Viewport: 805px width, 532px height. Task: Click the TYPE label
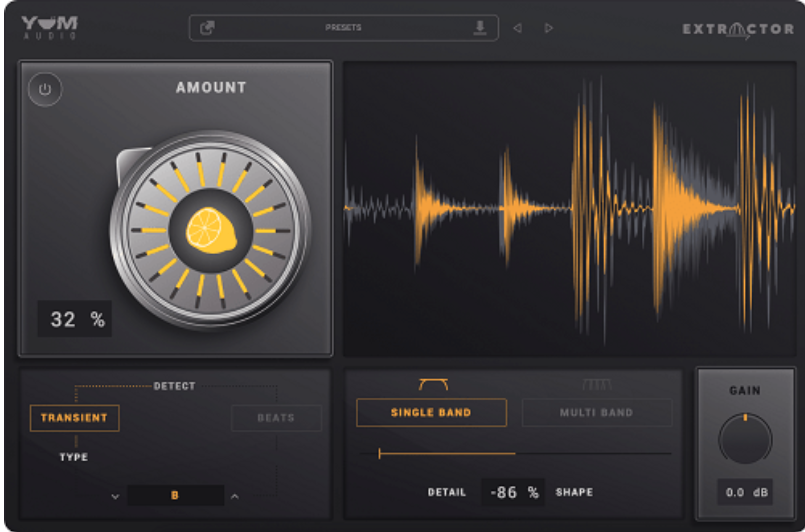click(74, 457)
